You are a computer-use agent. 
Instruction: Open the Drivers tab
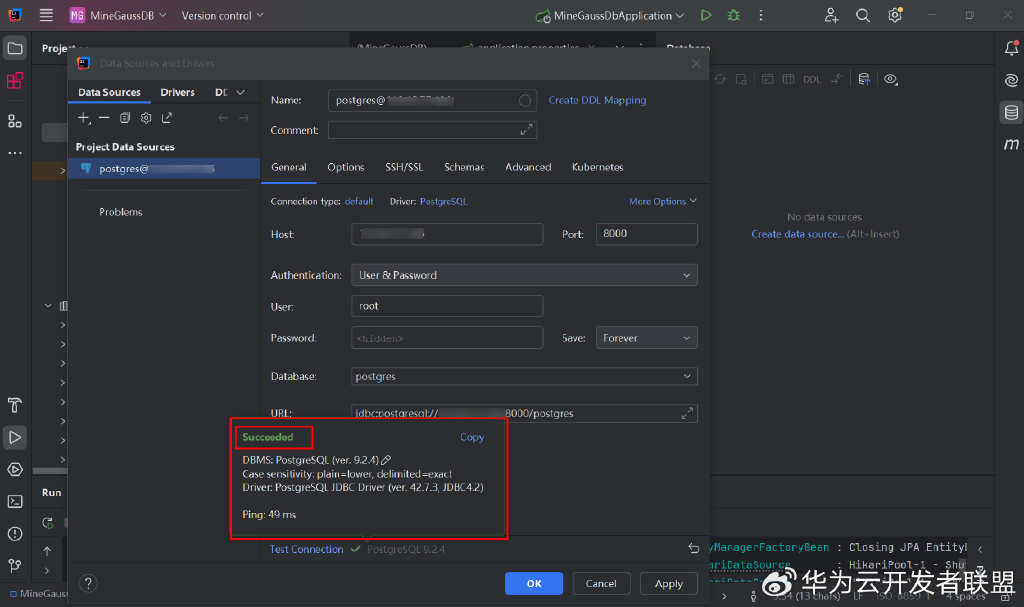point(178,92)
